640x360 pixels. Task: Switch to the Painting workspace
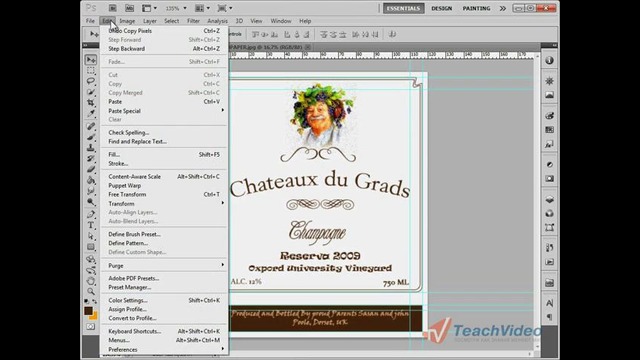click(476, 8)
